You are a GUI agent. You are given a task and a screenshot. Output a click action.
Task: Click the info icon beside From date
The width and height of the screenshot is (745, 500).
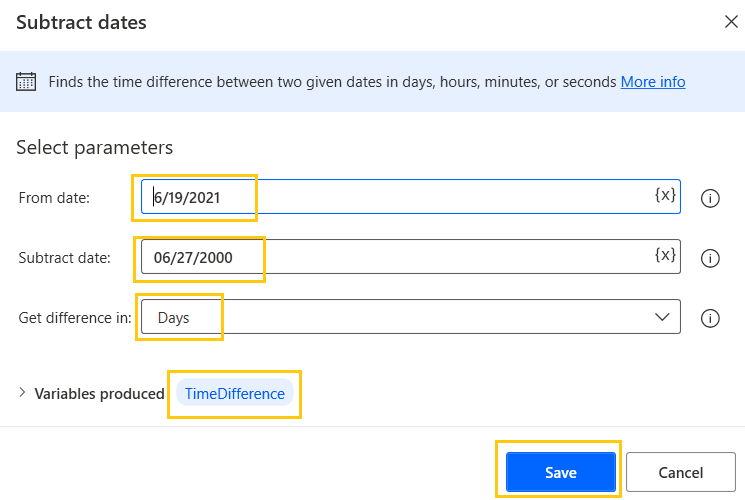pyautogui.click(x=710, y=198)
